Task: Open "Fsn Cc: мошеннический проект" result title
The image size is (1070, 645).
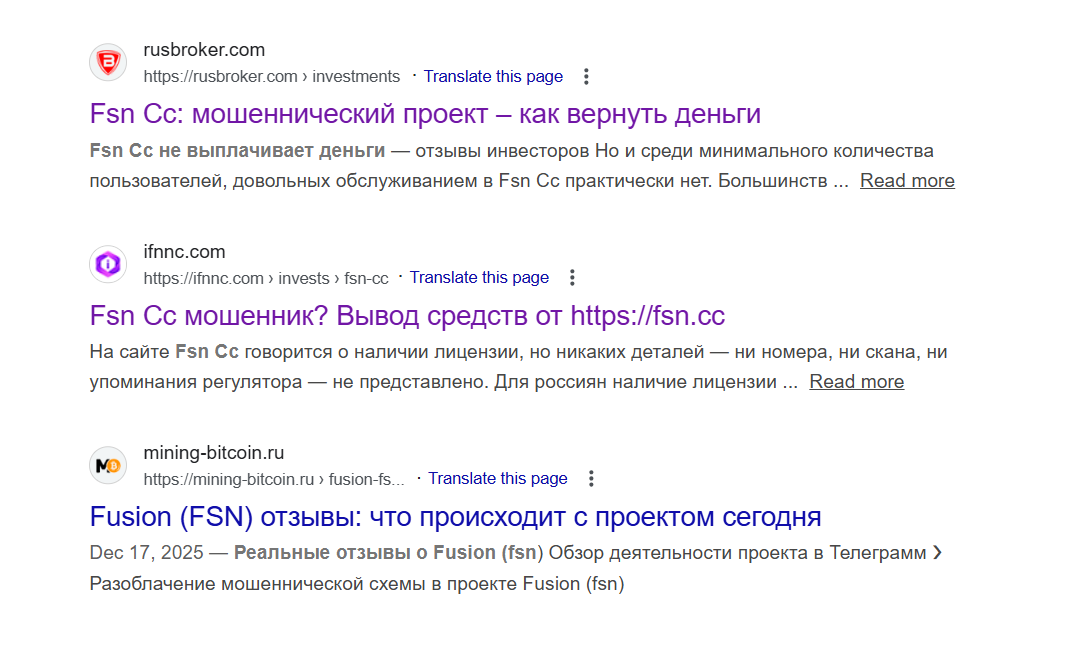Action: [425, 114]
